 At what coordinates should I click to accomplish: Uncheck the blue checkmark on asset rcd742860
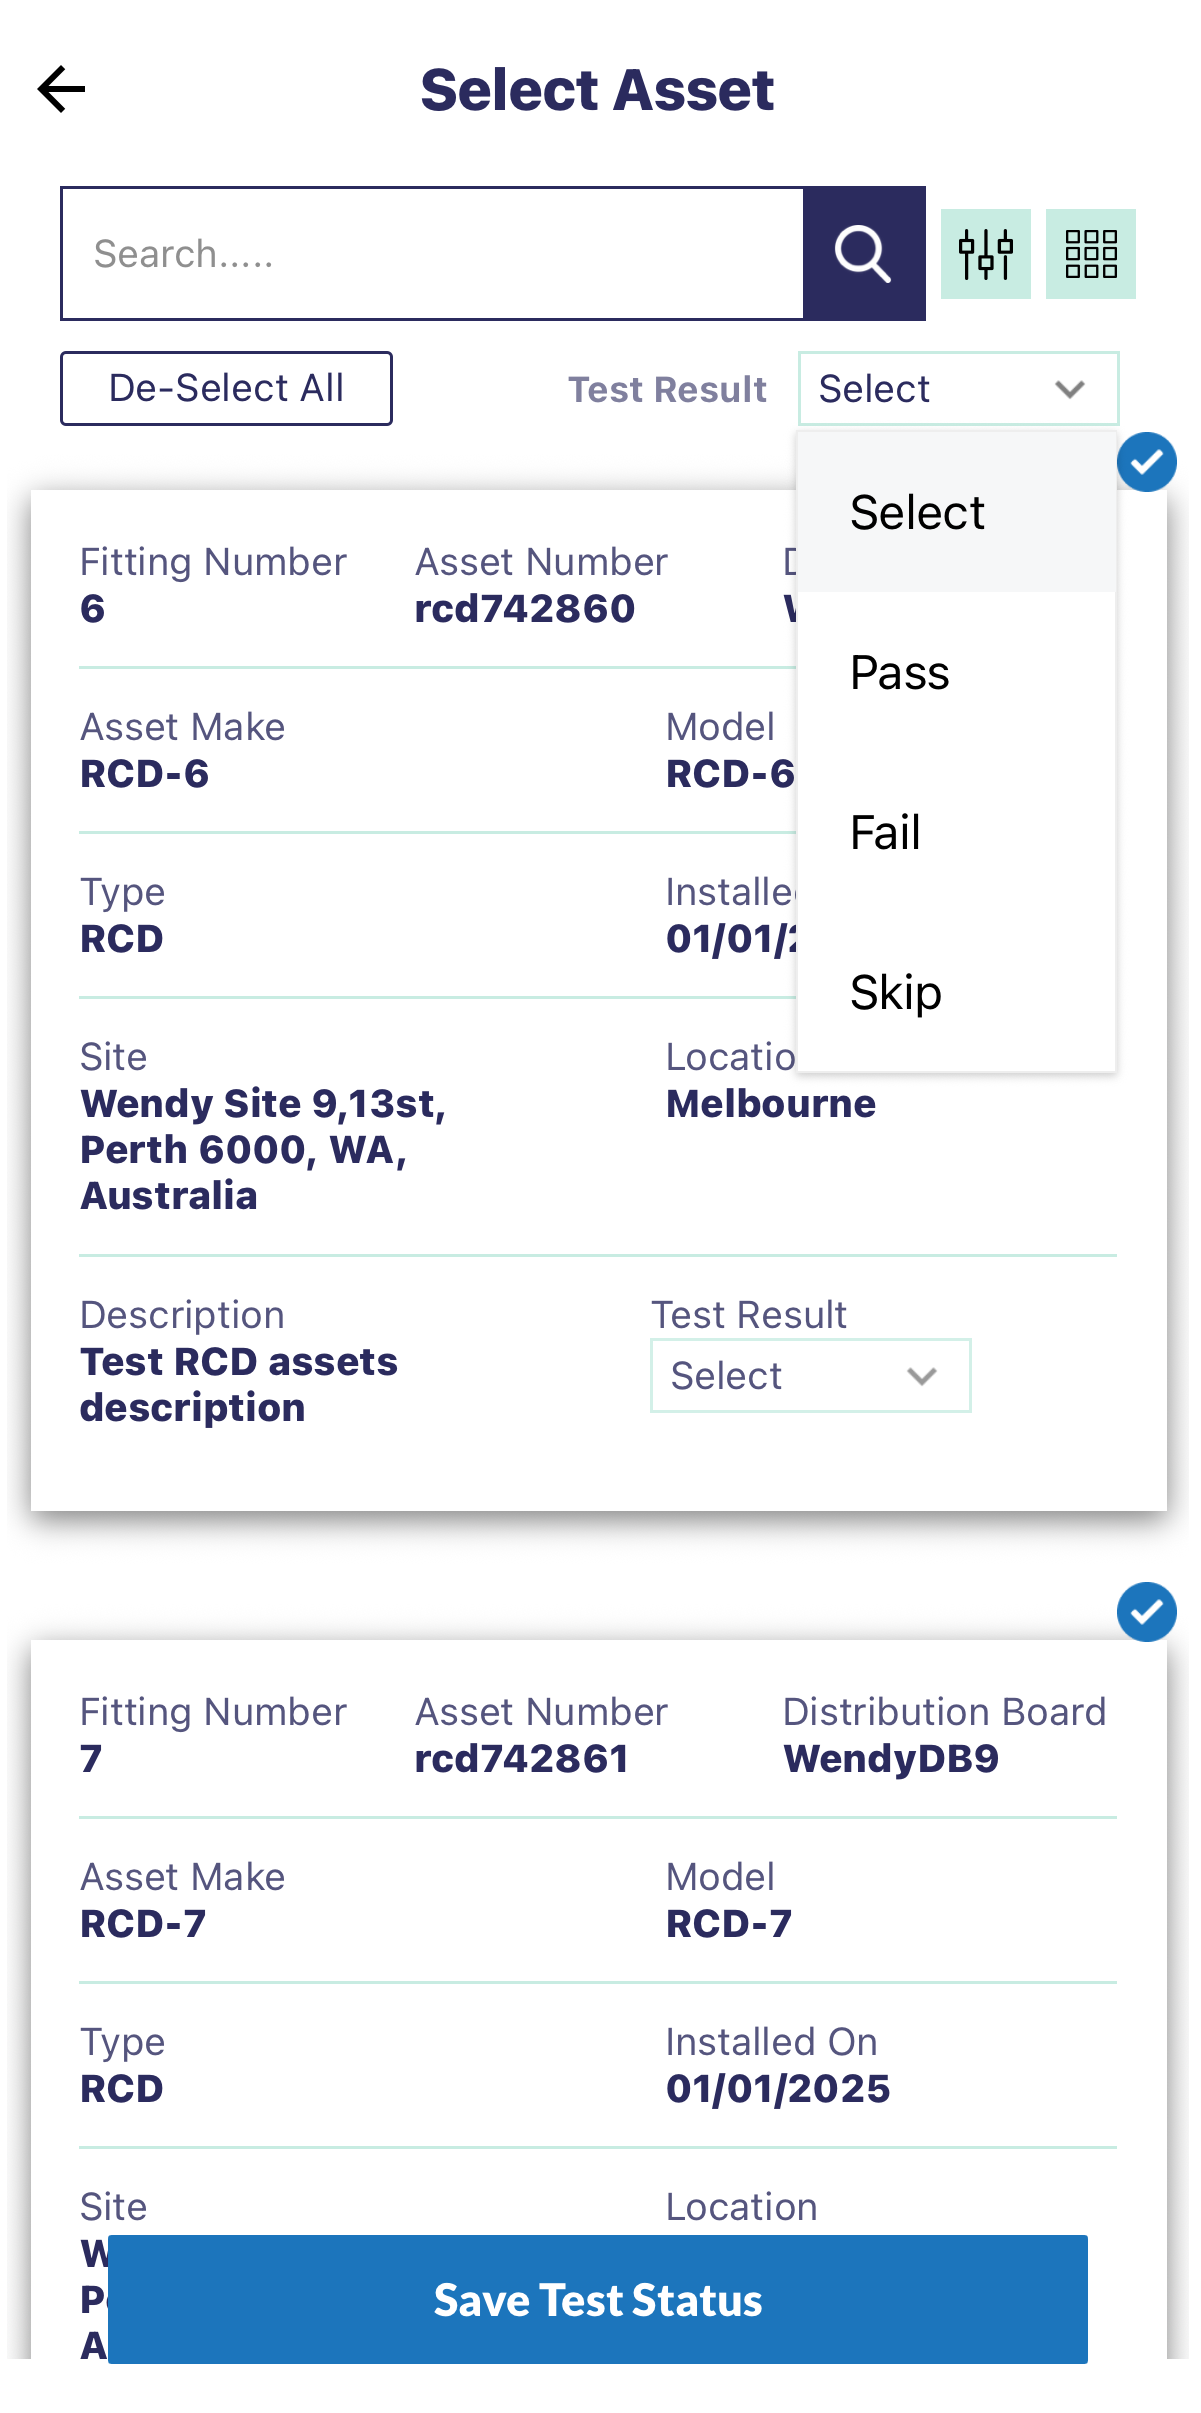tap(1146, 462)
